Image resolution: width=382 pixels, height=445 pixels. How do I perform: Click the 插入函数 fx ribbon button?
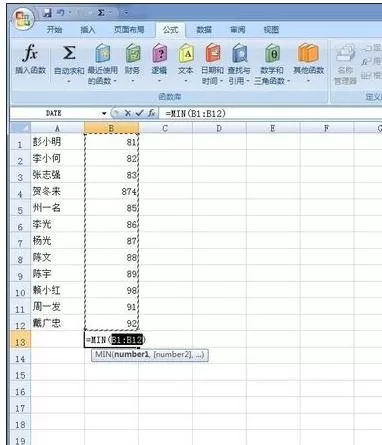(30, 59)
